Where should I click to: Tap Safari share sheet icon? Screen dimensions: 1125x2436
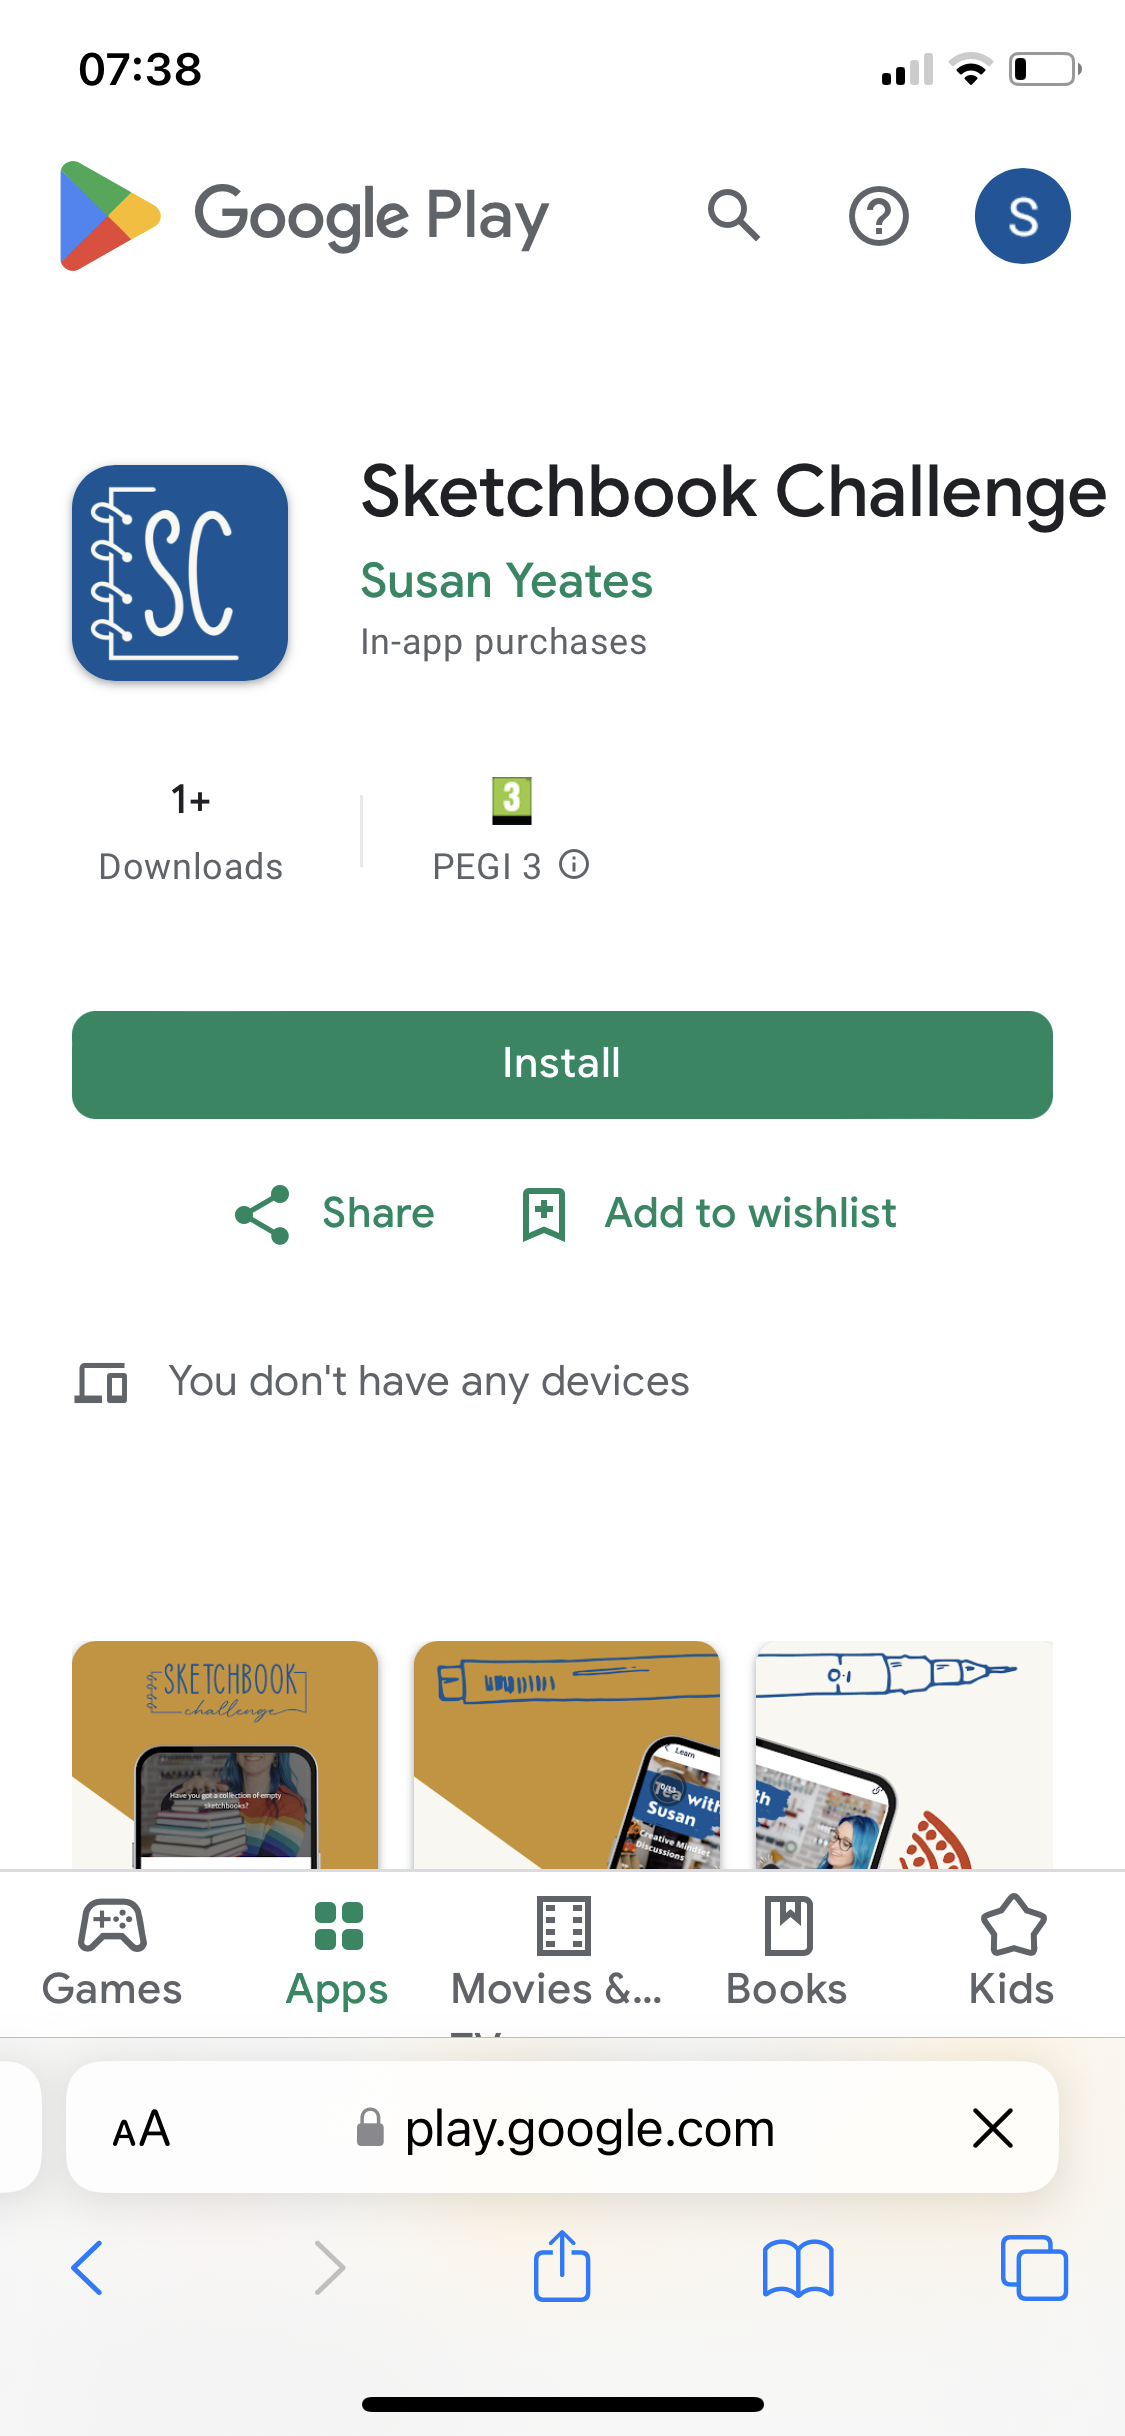coord(562,2266)
